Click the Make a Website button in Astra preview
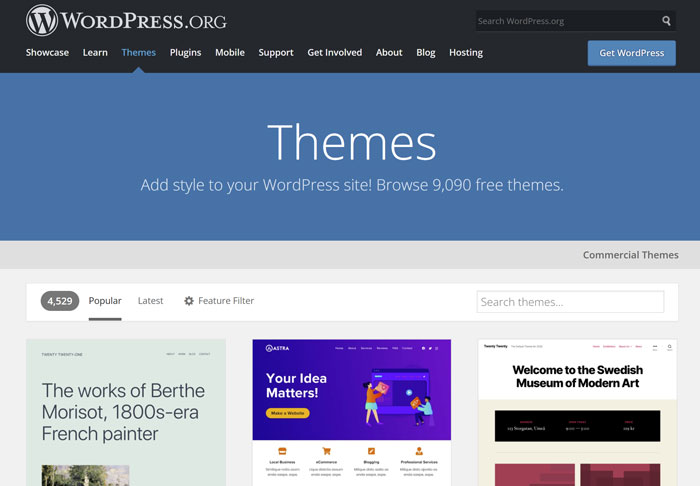 [288, 413]
